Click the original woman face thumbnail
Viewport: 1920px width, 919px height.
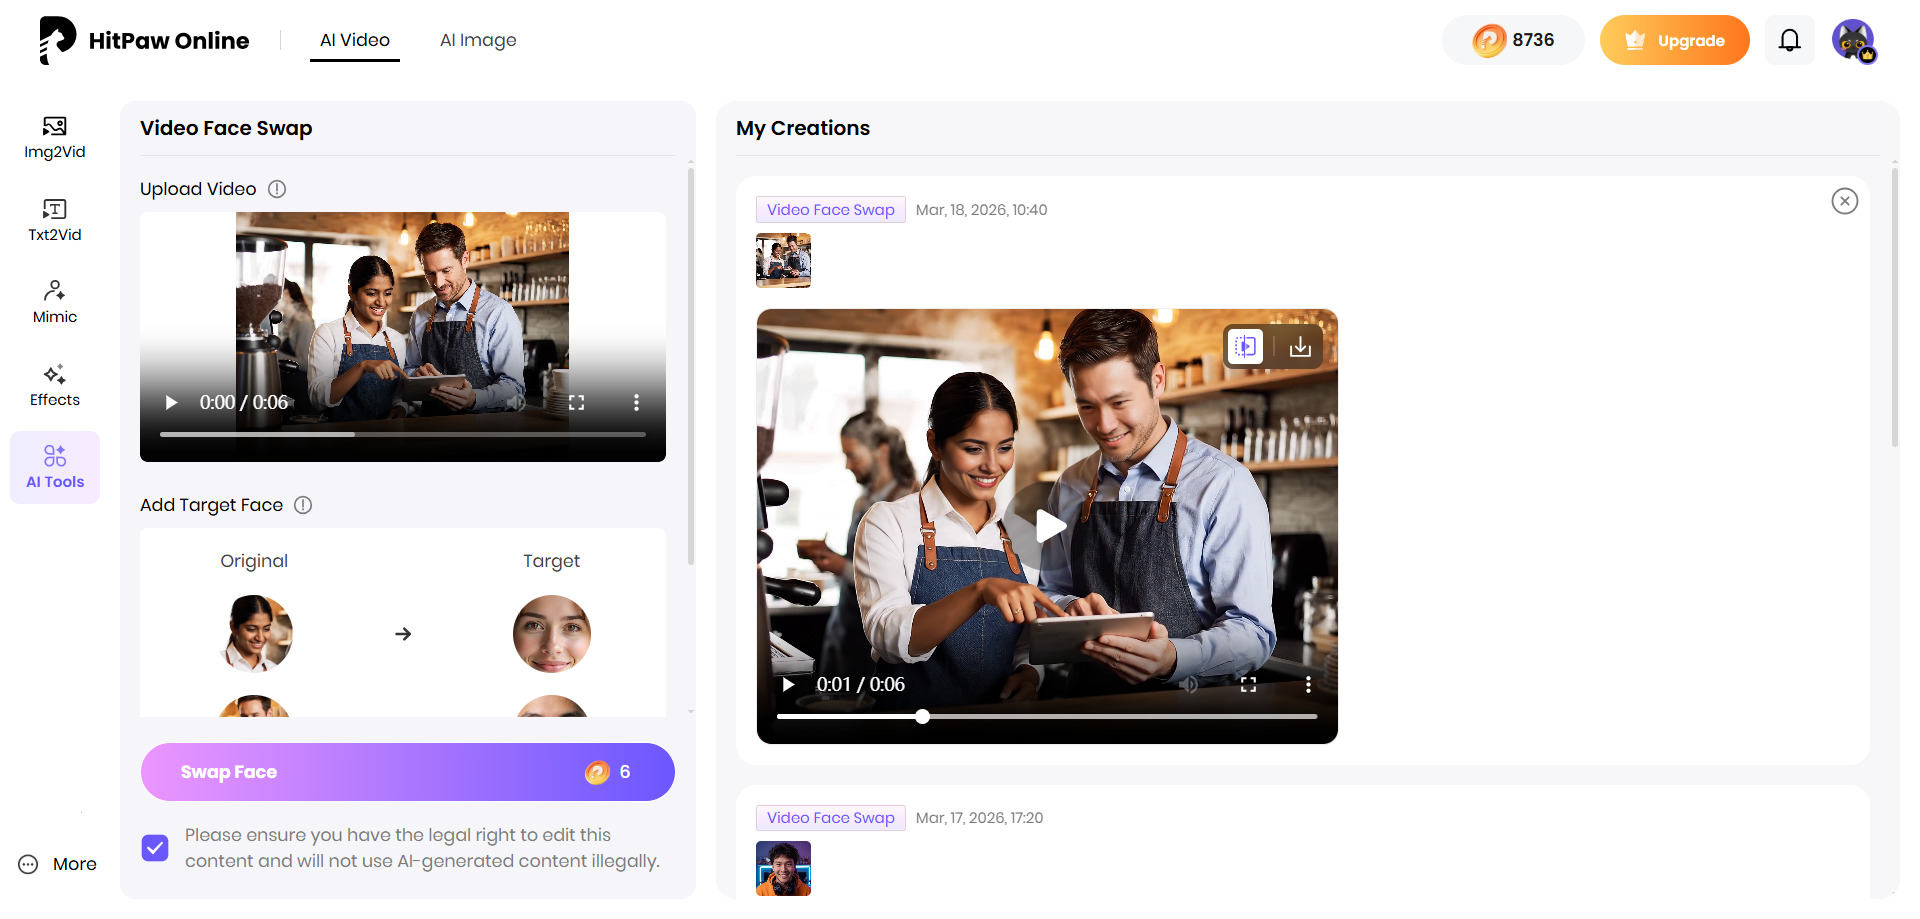[x=256, y=634]
